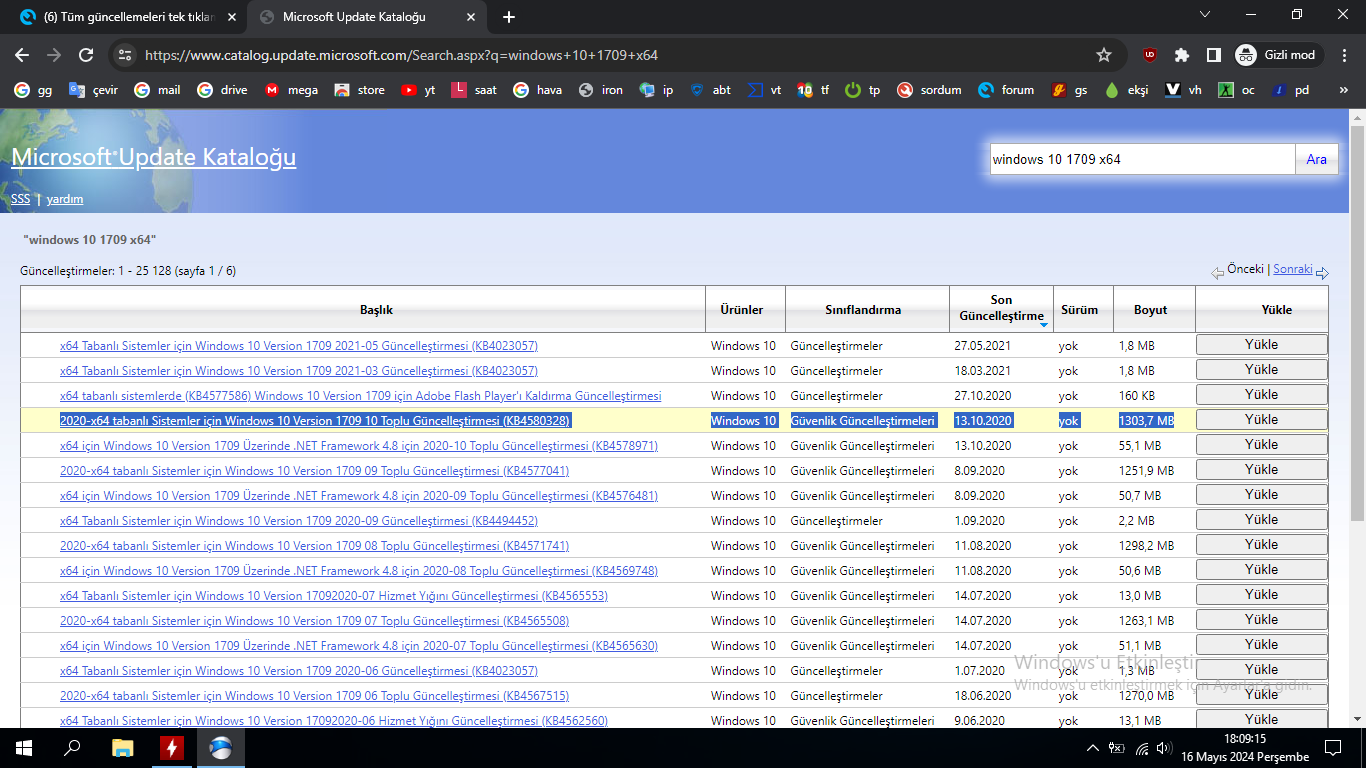This screenshot has width=1366, height=768.
Task: Go back to the previous page
Action: (22, 55)
